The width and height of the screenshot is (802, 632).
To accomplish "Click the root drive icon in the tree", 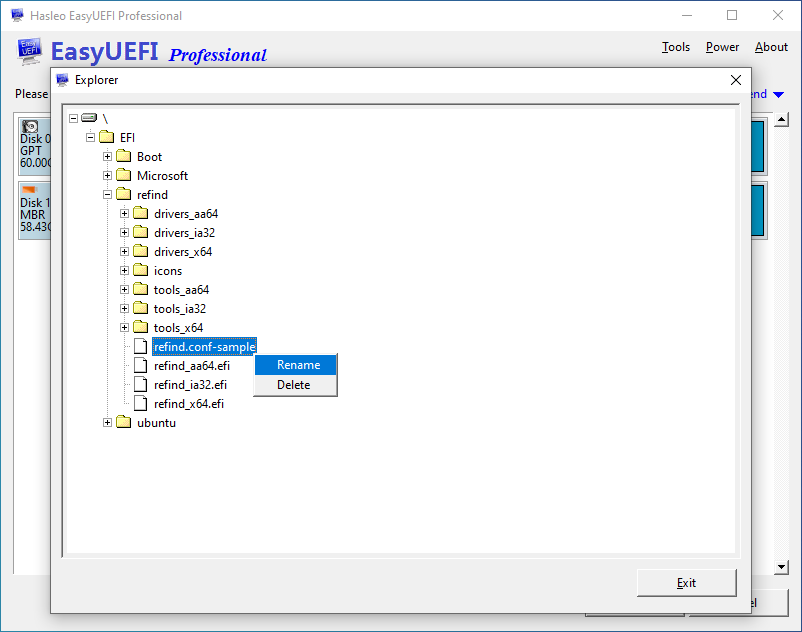I will click(89, 118).
